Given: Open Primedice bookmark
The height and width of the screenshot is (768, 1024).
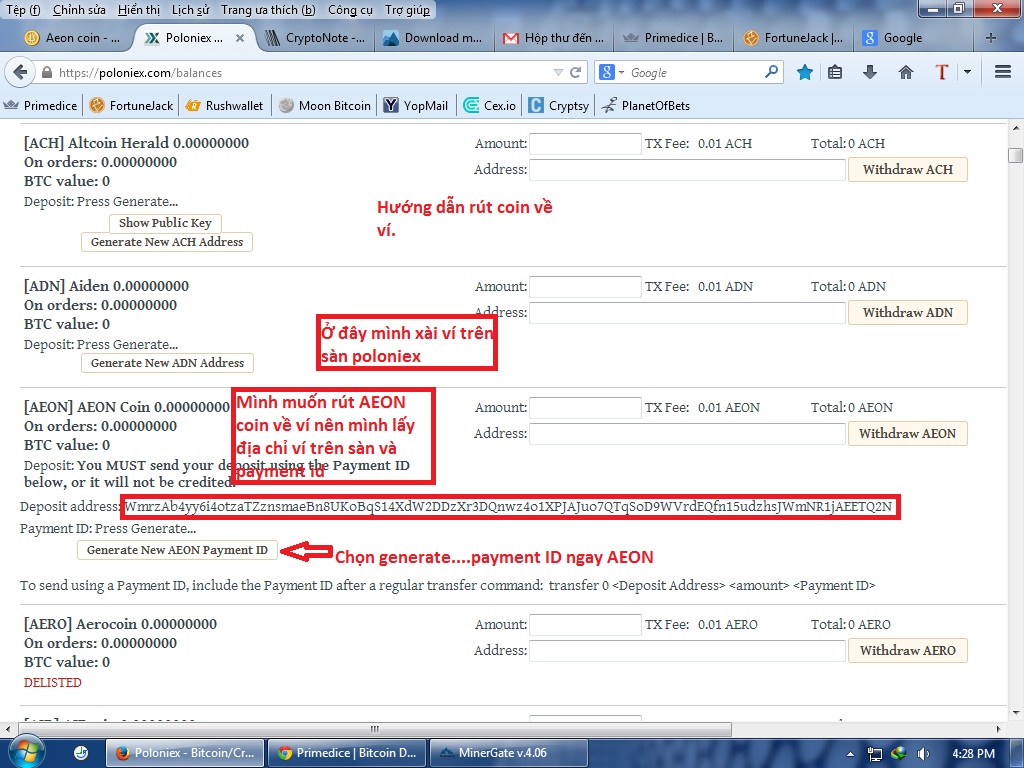Looking at the screenshot, I should 40,105.
